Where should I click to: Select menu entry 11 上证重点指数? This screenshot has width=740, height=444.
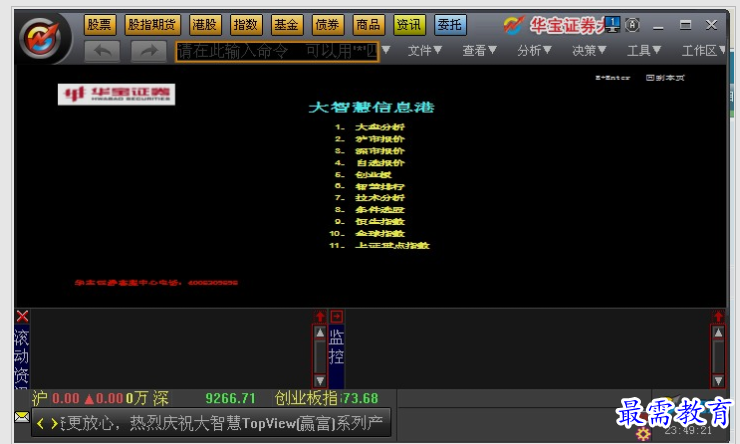(379, 245)
